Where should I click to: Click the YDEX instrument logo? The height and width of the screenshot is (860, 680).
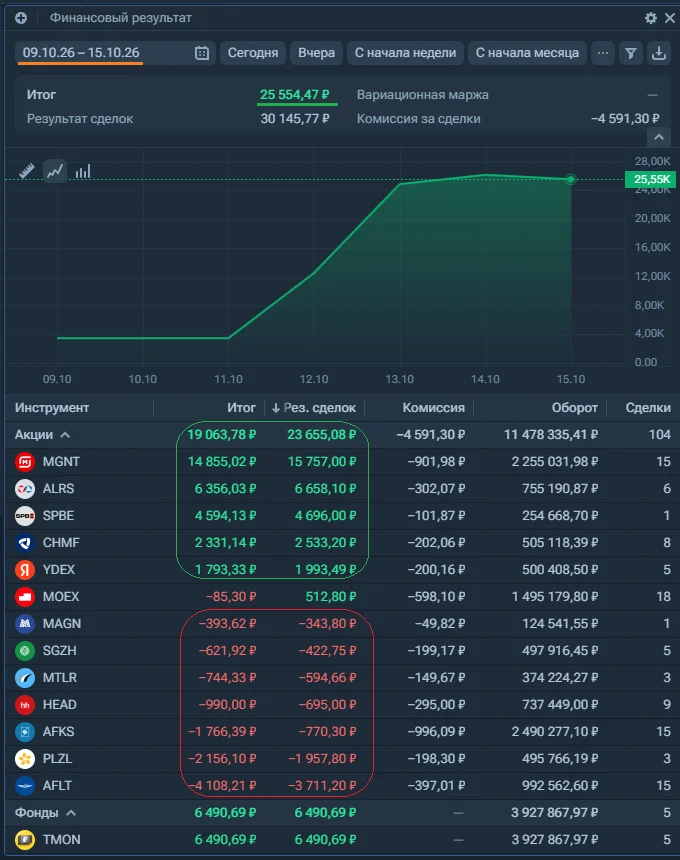(25, 570)
